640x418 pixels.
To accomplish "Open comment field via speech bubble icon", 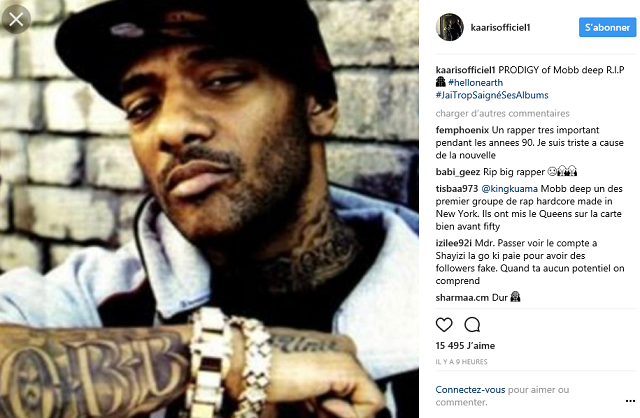I will (x=472, y=325).
